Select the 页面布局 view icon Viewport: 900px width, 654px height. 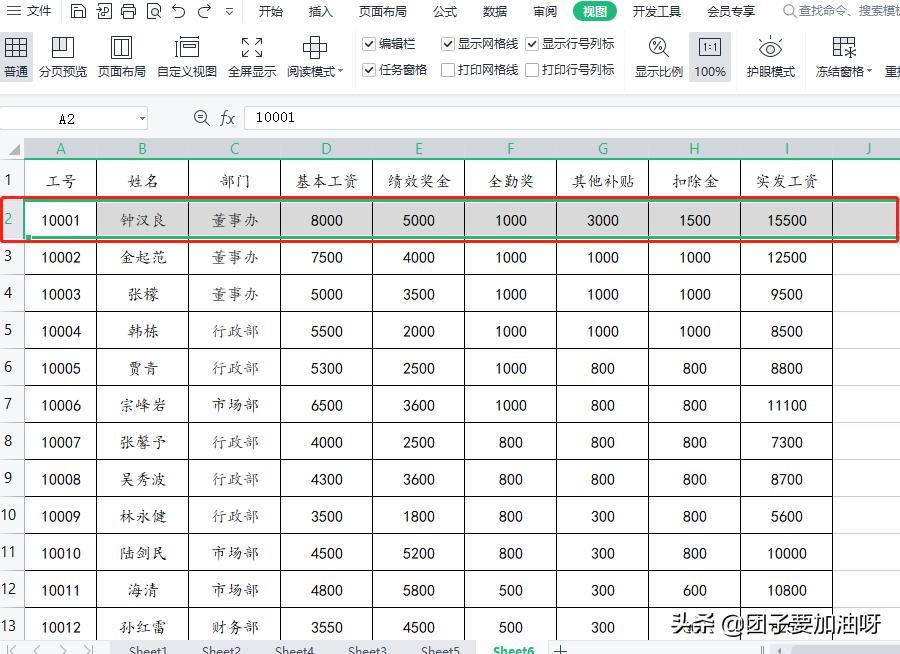(x=121, y=57)
